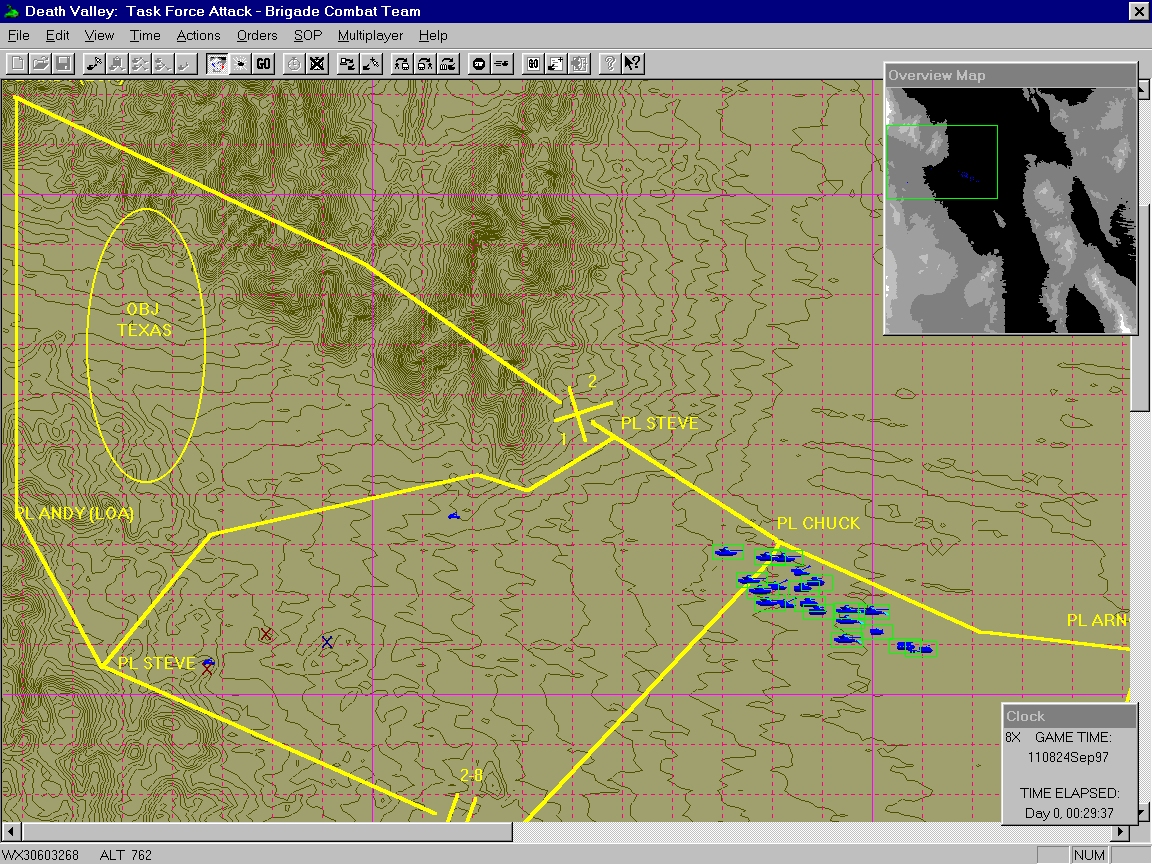
Task: Click the left arrow of horizontal scrollbar
Action: click(x=11, y=832)
